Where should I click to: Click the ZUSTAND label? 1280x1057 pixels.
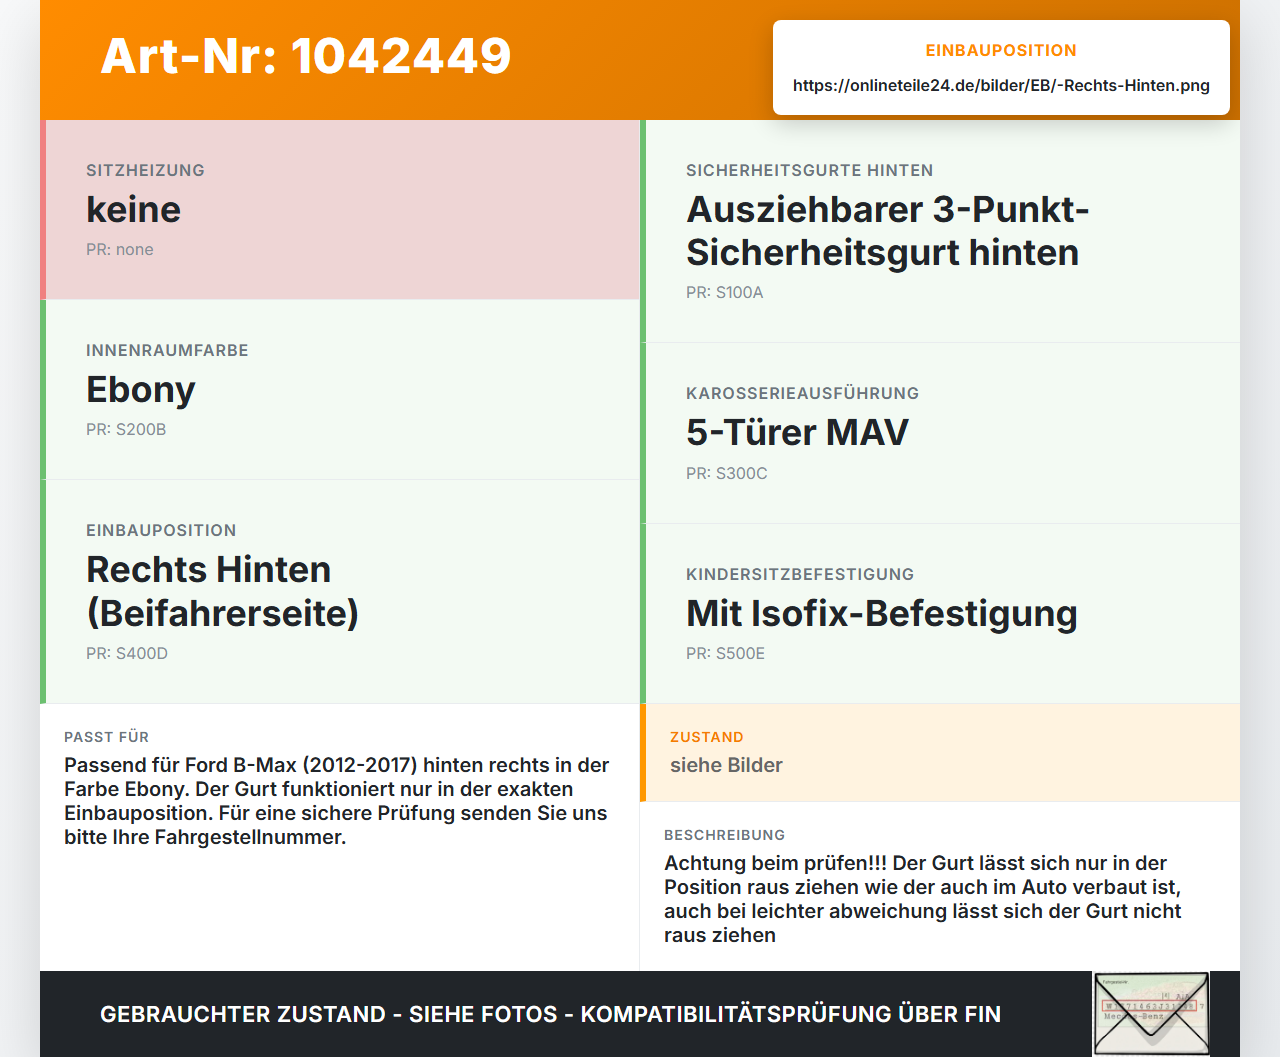tap(707, 737)
